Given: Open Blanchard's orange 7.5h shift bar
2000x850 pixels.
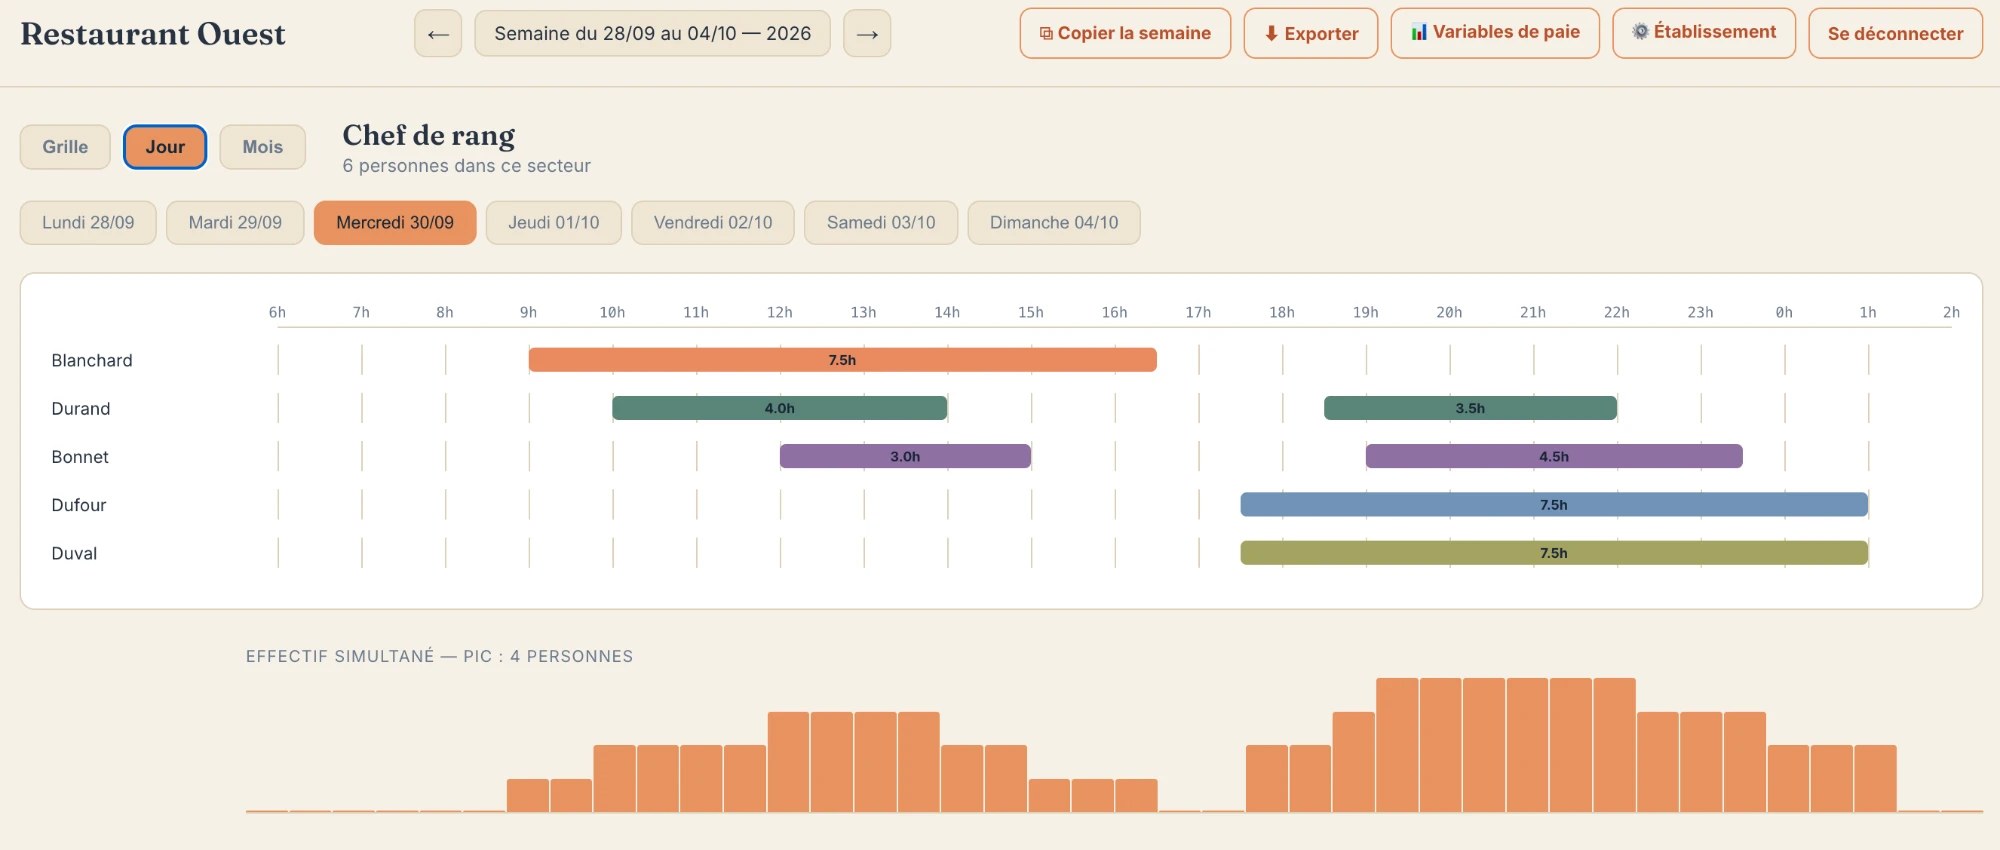Looking at the screenshot, I should (842, 360).
